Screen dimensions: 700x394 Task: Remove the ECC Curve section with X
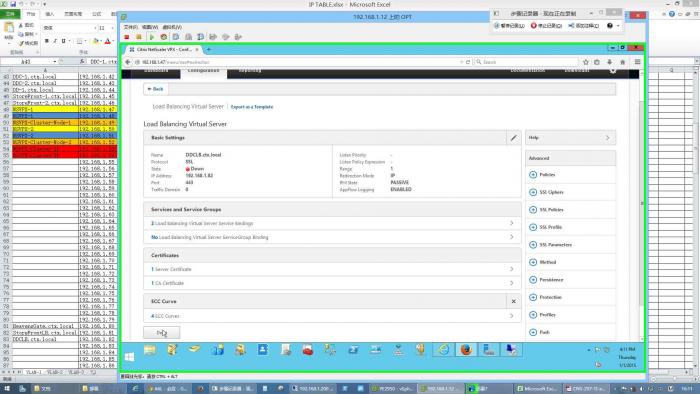pos(513,302)
